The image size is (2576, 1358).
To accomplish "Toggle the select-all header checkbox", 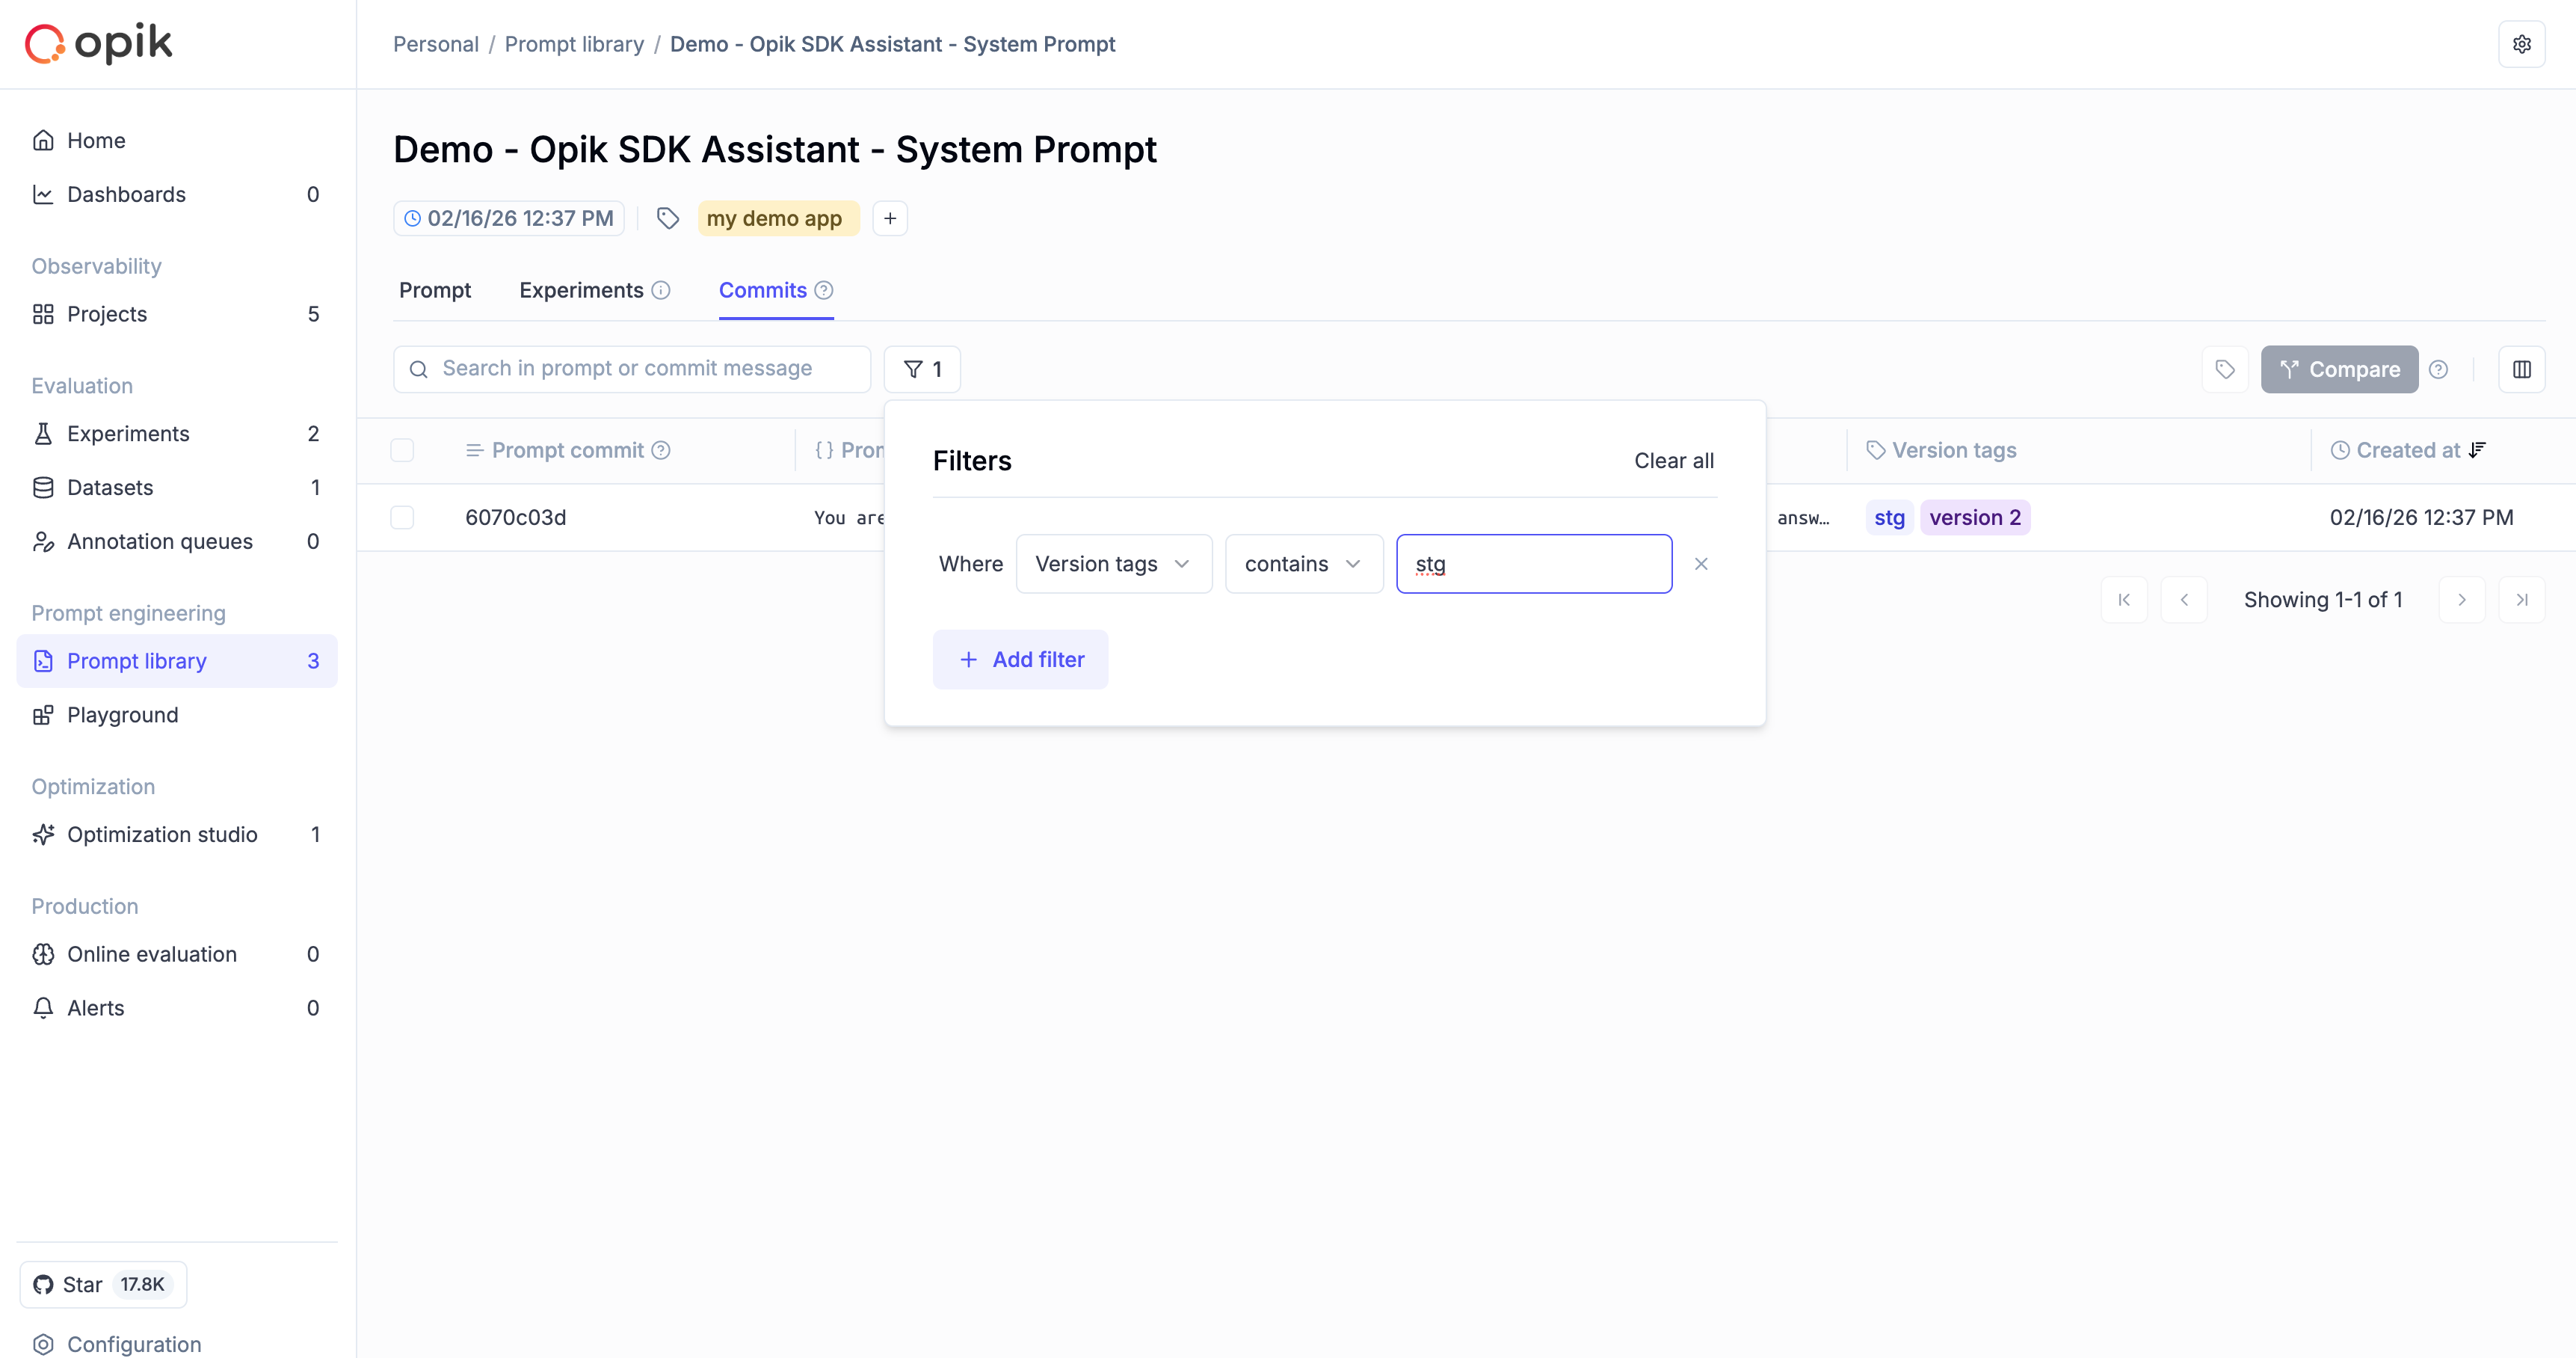I will click(x=402, y=450).
